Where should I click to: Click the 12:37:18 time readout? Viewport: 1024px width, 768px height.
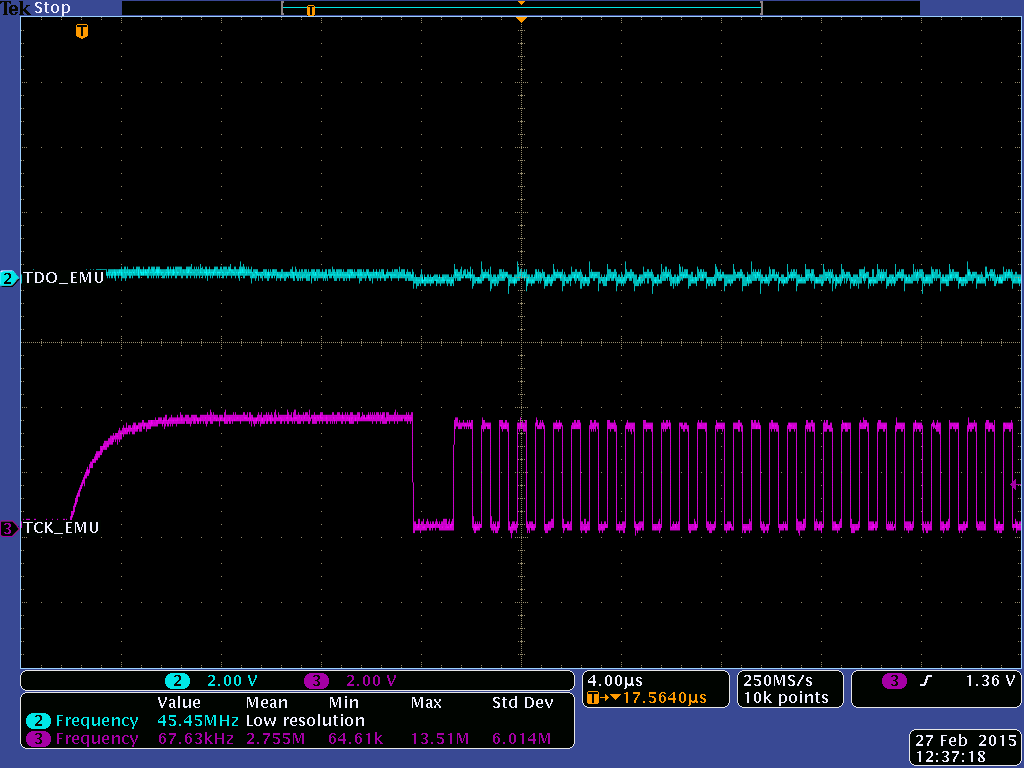point(950,757)
